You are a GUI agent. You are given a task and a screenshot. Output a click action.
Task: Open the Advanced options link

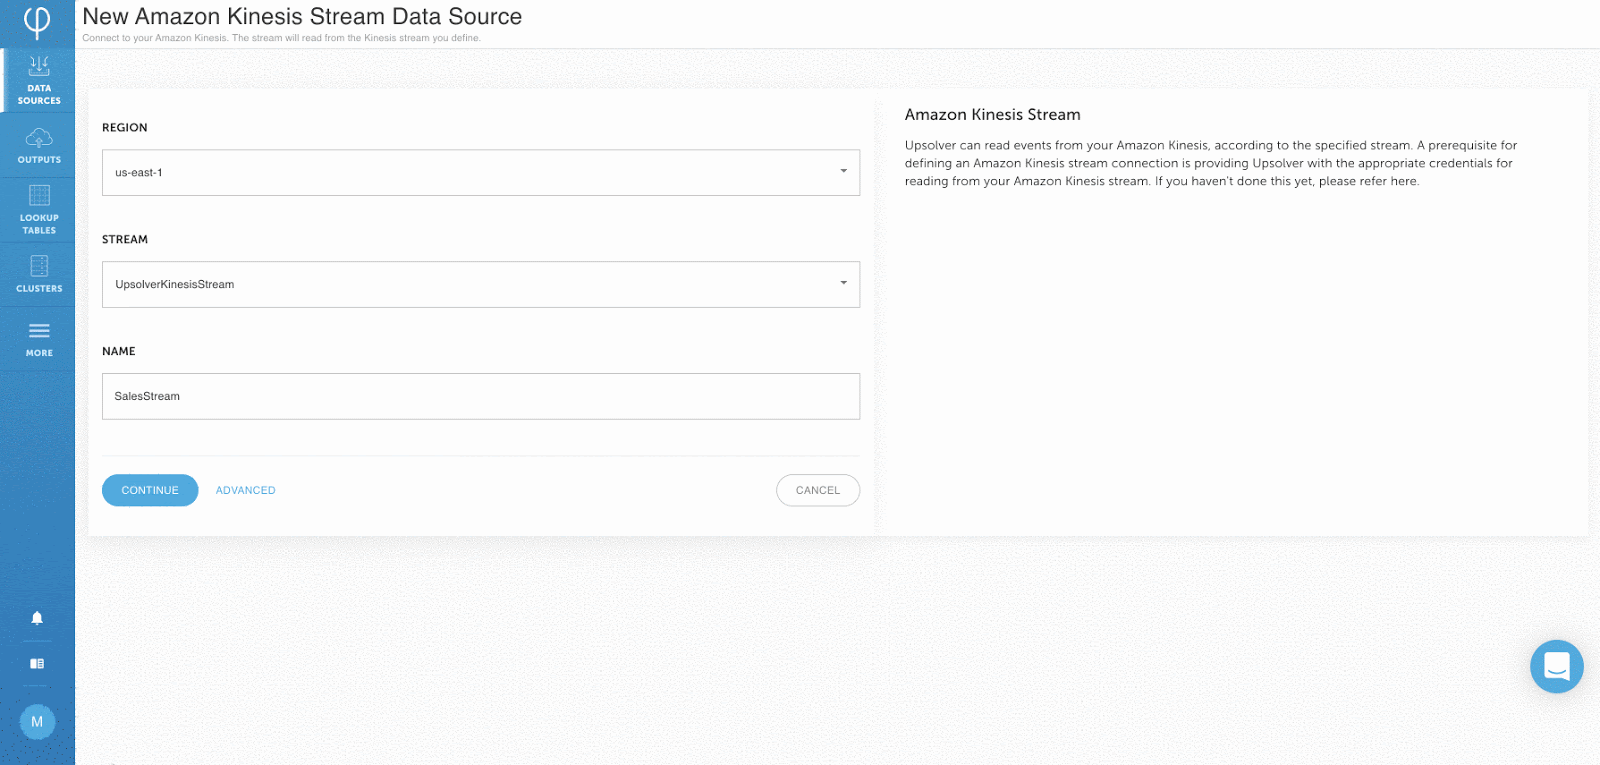(x=246, y=490)
